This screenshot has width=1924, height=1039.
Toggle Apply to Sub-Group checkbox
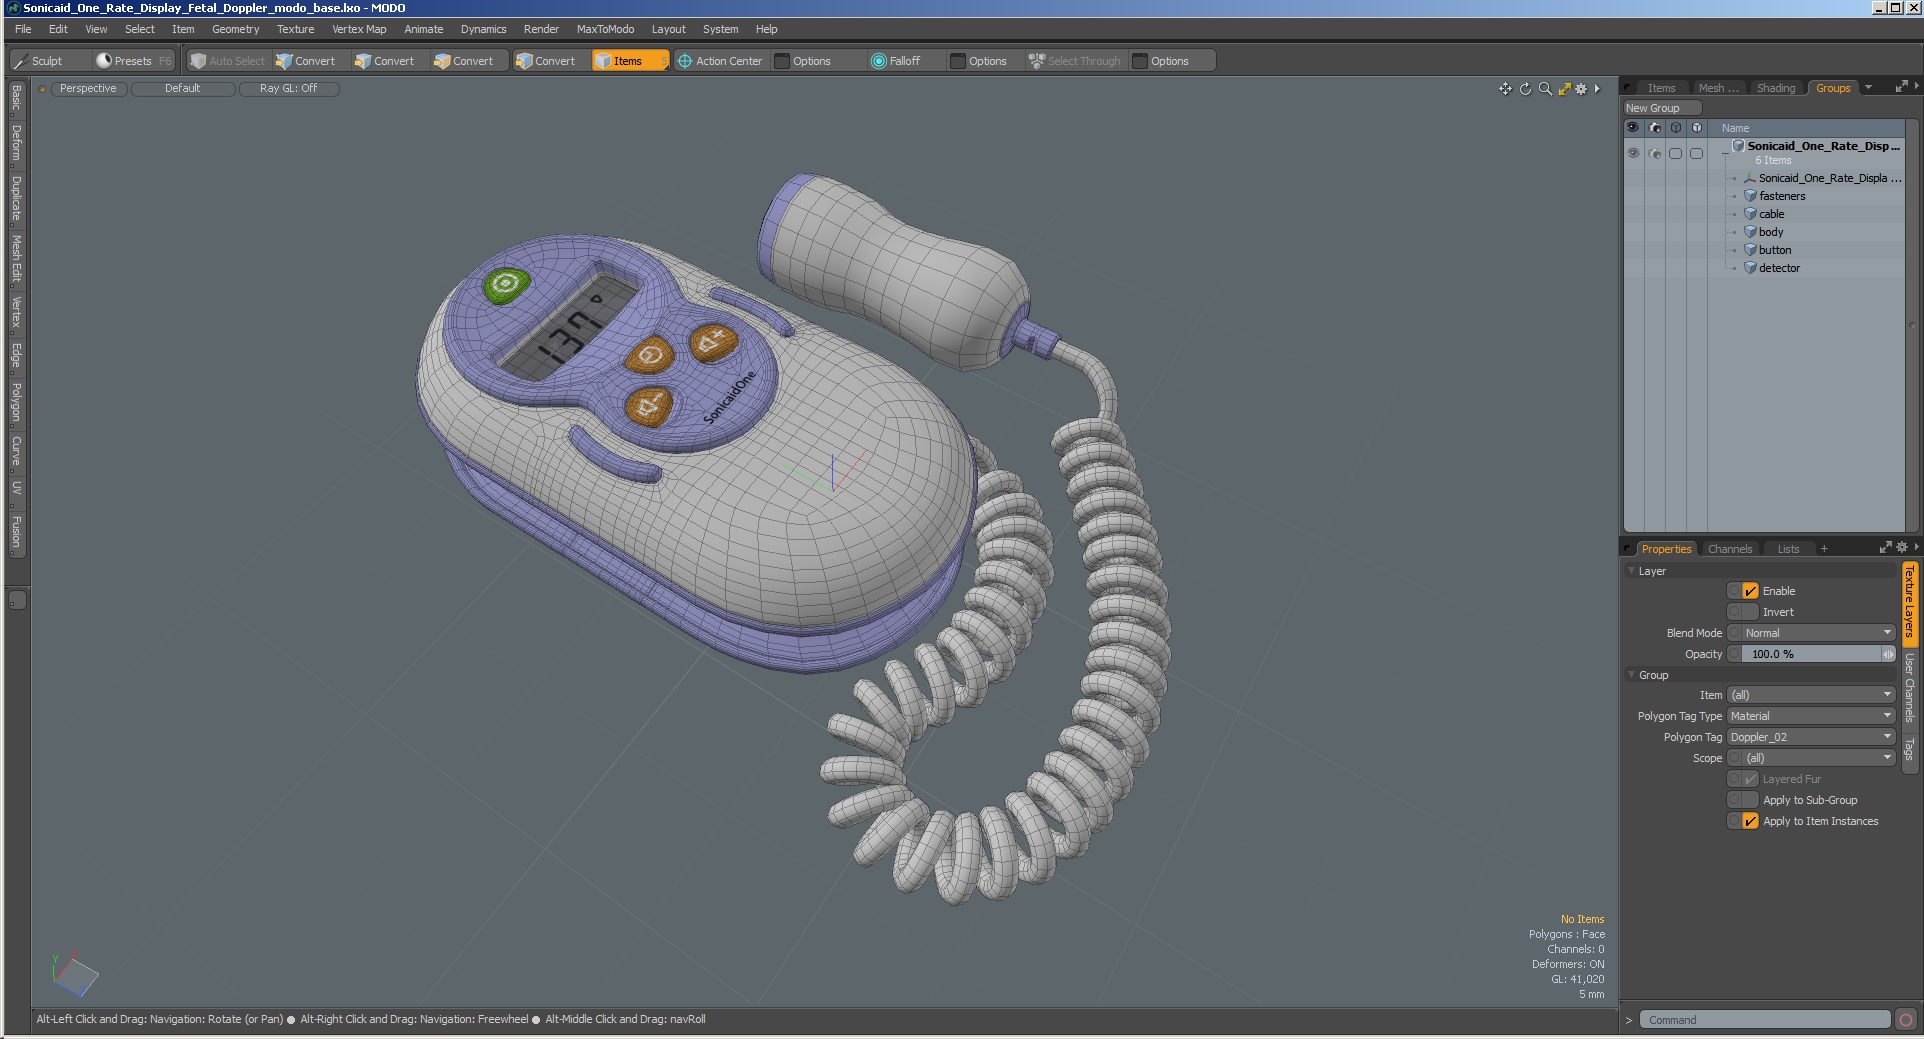[x=1750, y=800]
